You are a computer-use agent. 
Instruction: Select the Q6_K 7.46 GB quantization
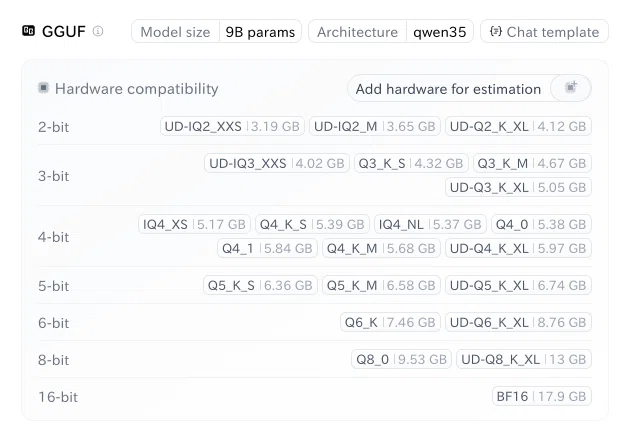pos(390,322)
